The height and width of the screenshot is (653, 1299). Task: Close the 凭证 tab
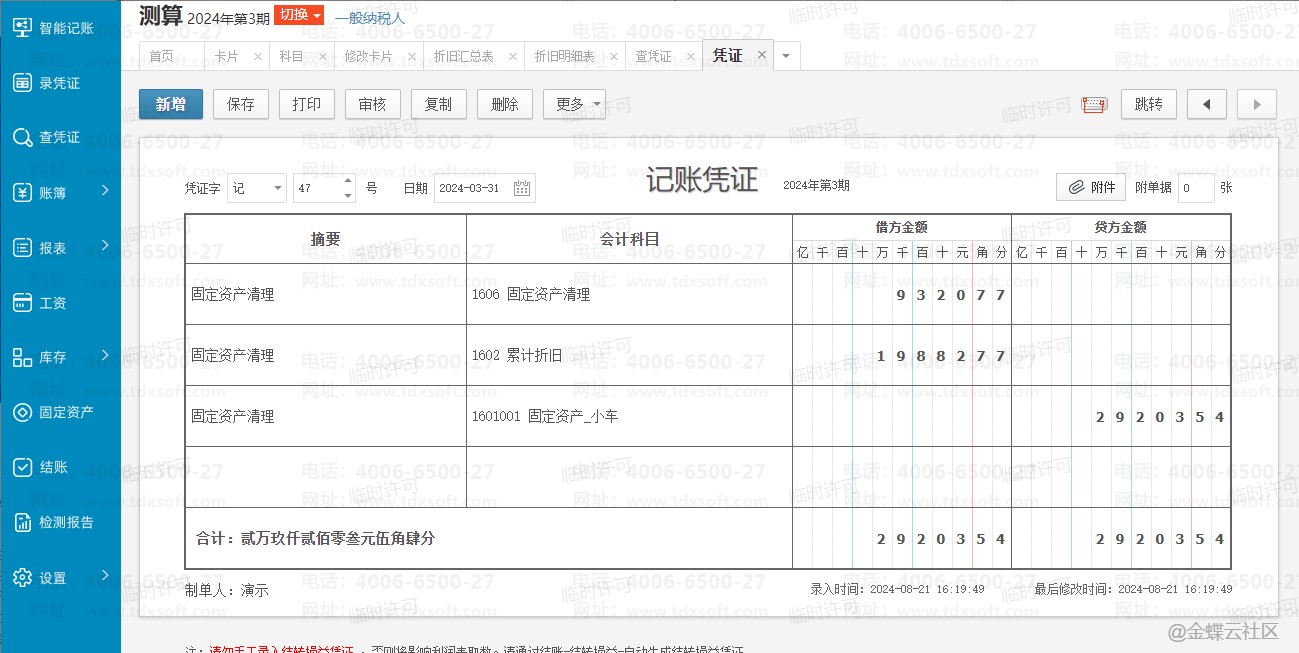point(762,55)
